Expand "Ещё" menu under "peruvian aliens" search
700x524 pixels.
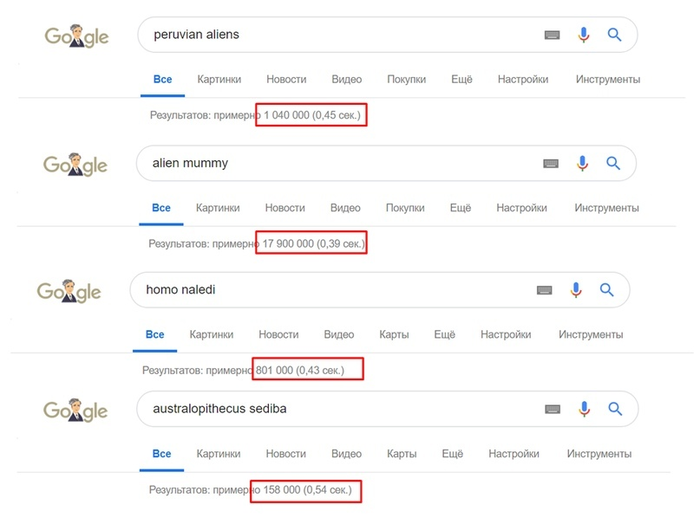click(x=461, y=79)
